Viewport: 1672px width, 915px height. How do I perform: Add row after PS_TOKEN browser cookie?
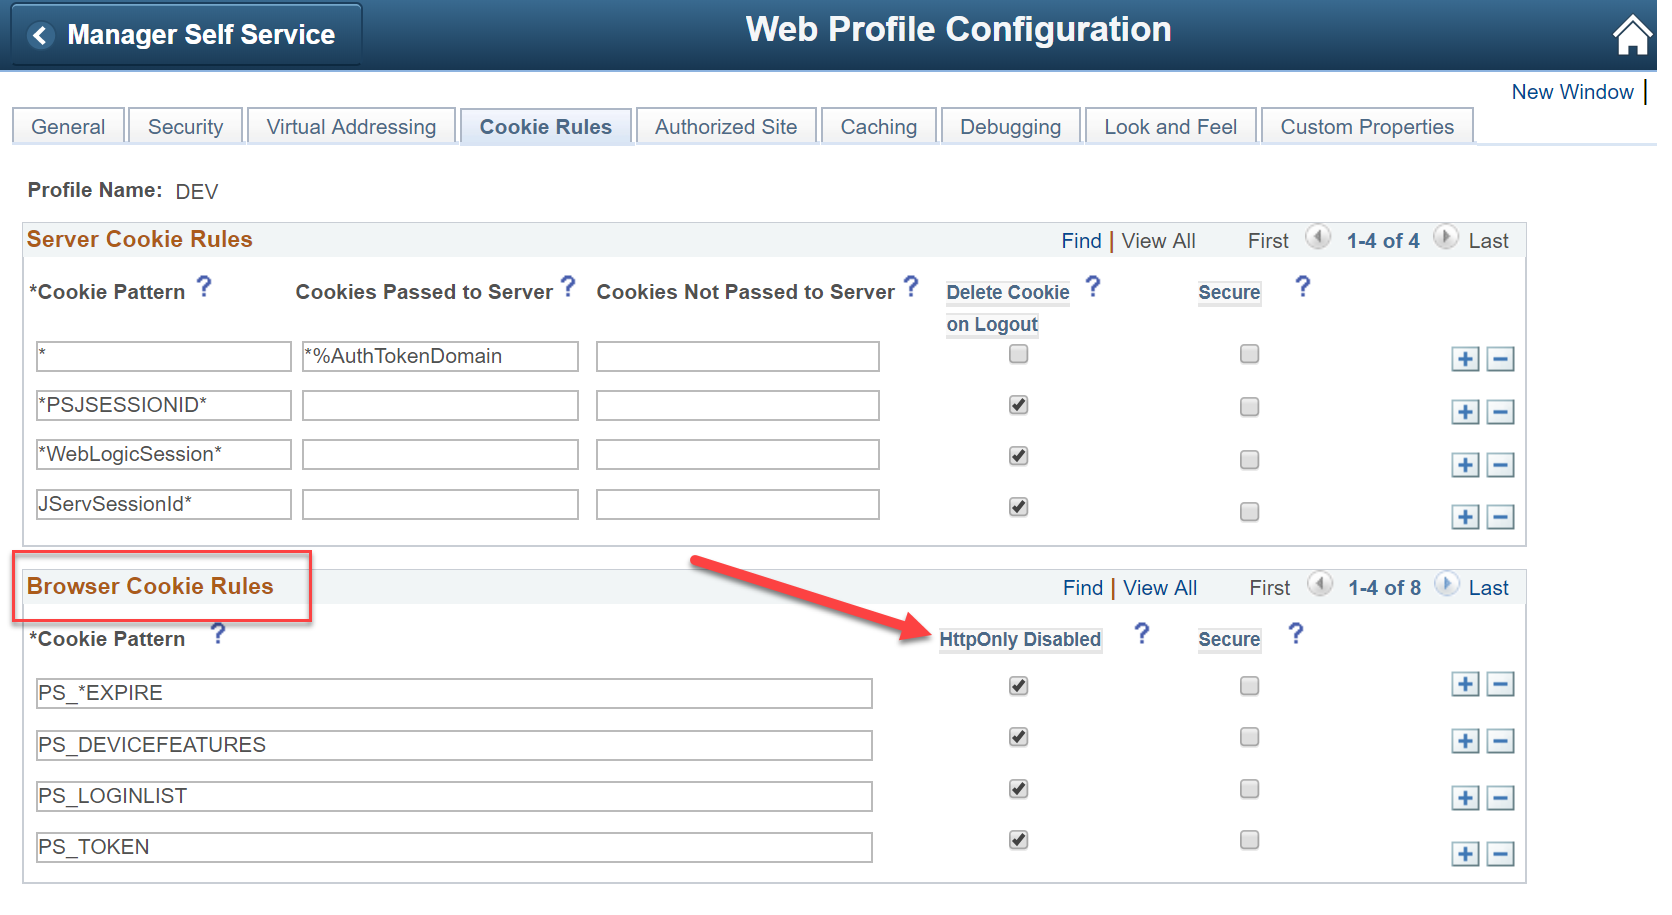(x=1465, y=854)
